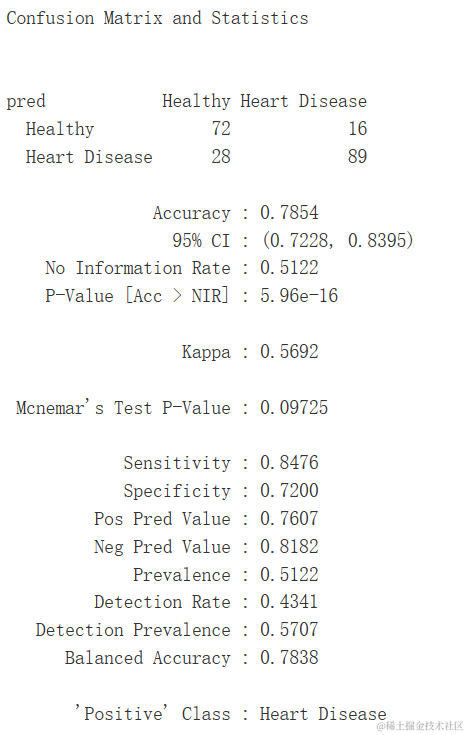Click the Confusion Matrix and Statistics heading
Viewport: 467px width, 735px height.
(x=157, y=18)
